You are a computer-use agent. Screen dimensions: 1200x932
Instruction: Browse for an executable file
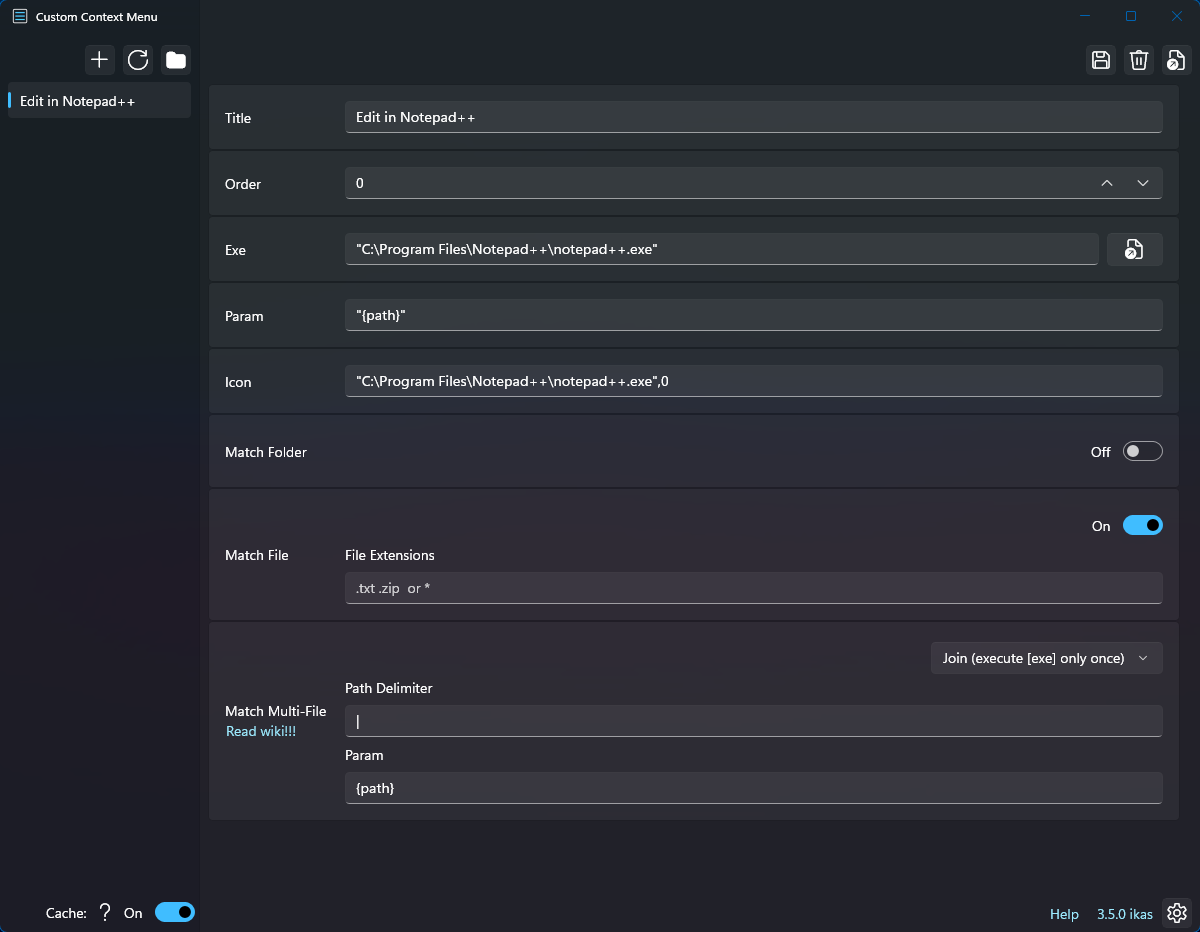1134,249
